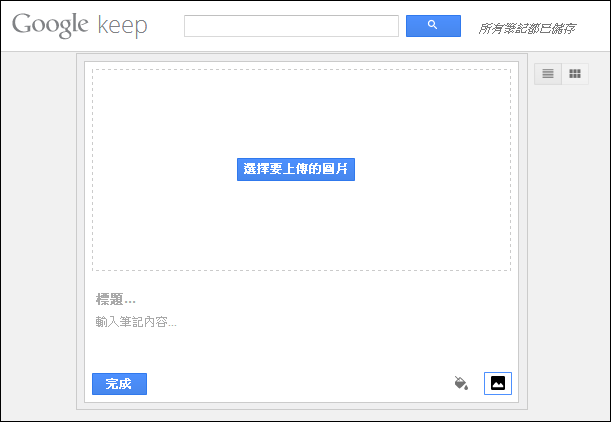The width and height of the screenshot is (611, 422).
Task: Click the 選擇要上傳的圖片 upload button
Action: 296,169
